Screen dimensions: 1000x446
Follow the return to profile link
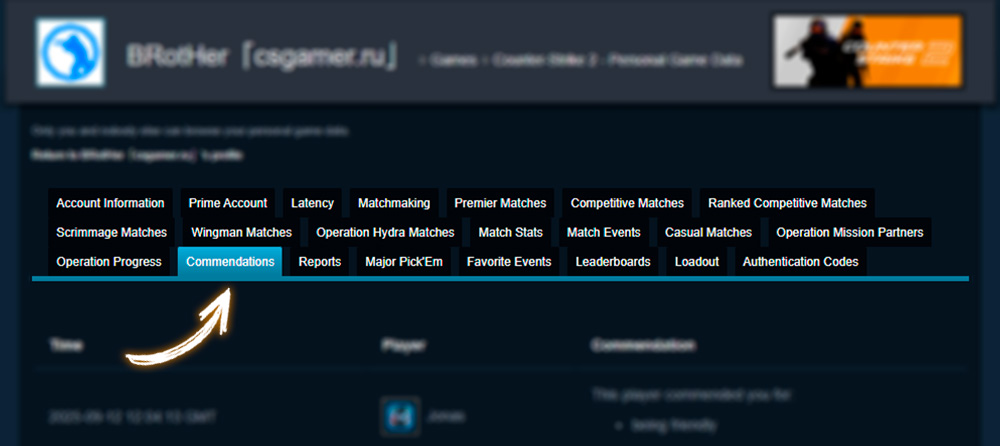(137, 155)
